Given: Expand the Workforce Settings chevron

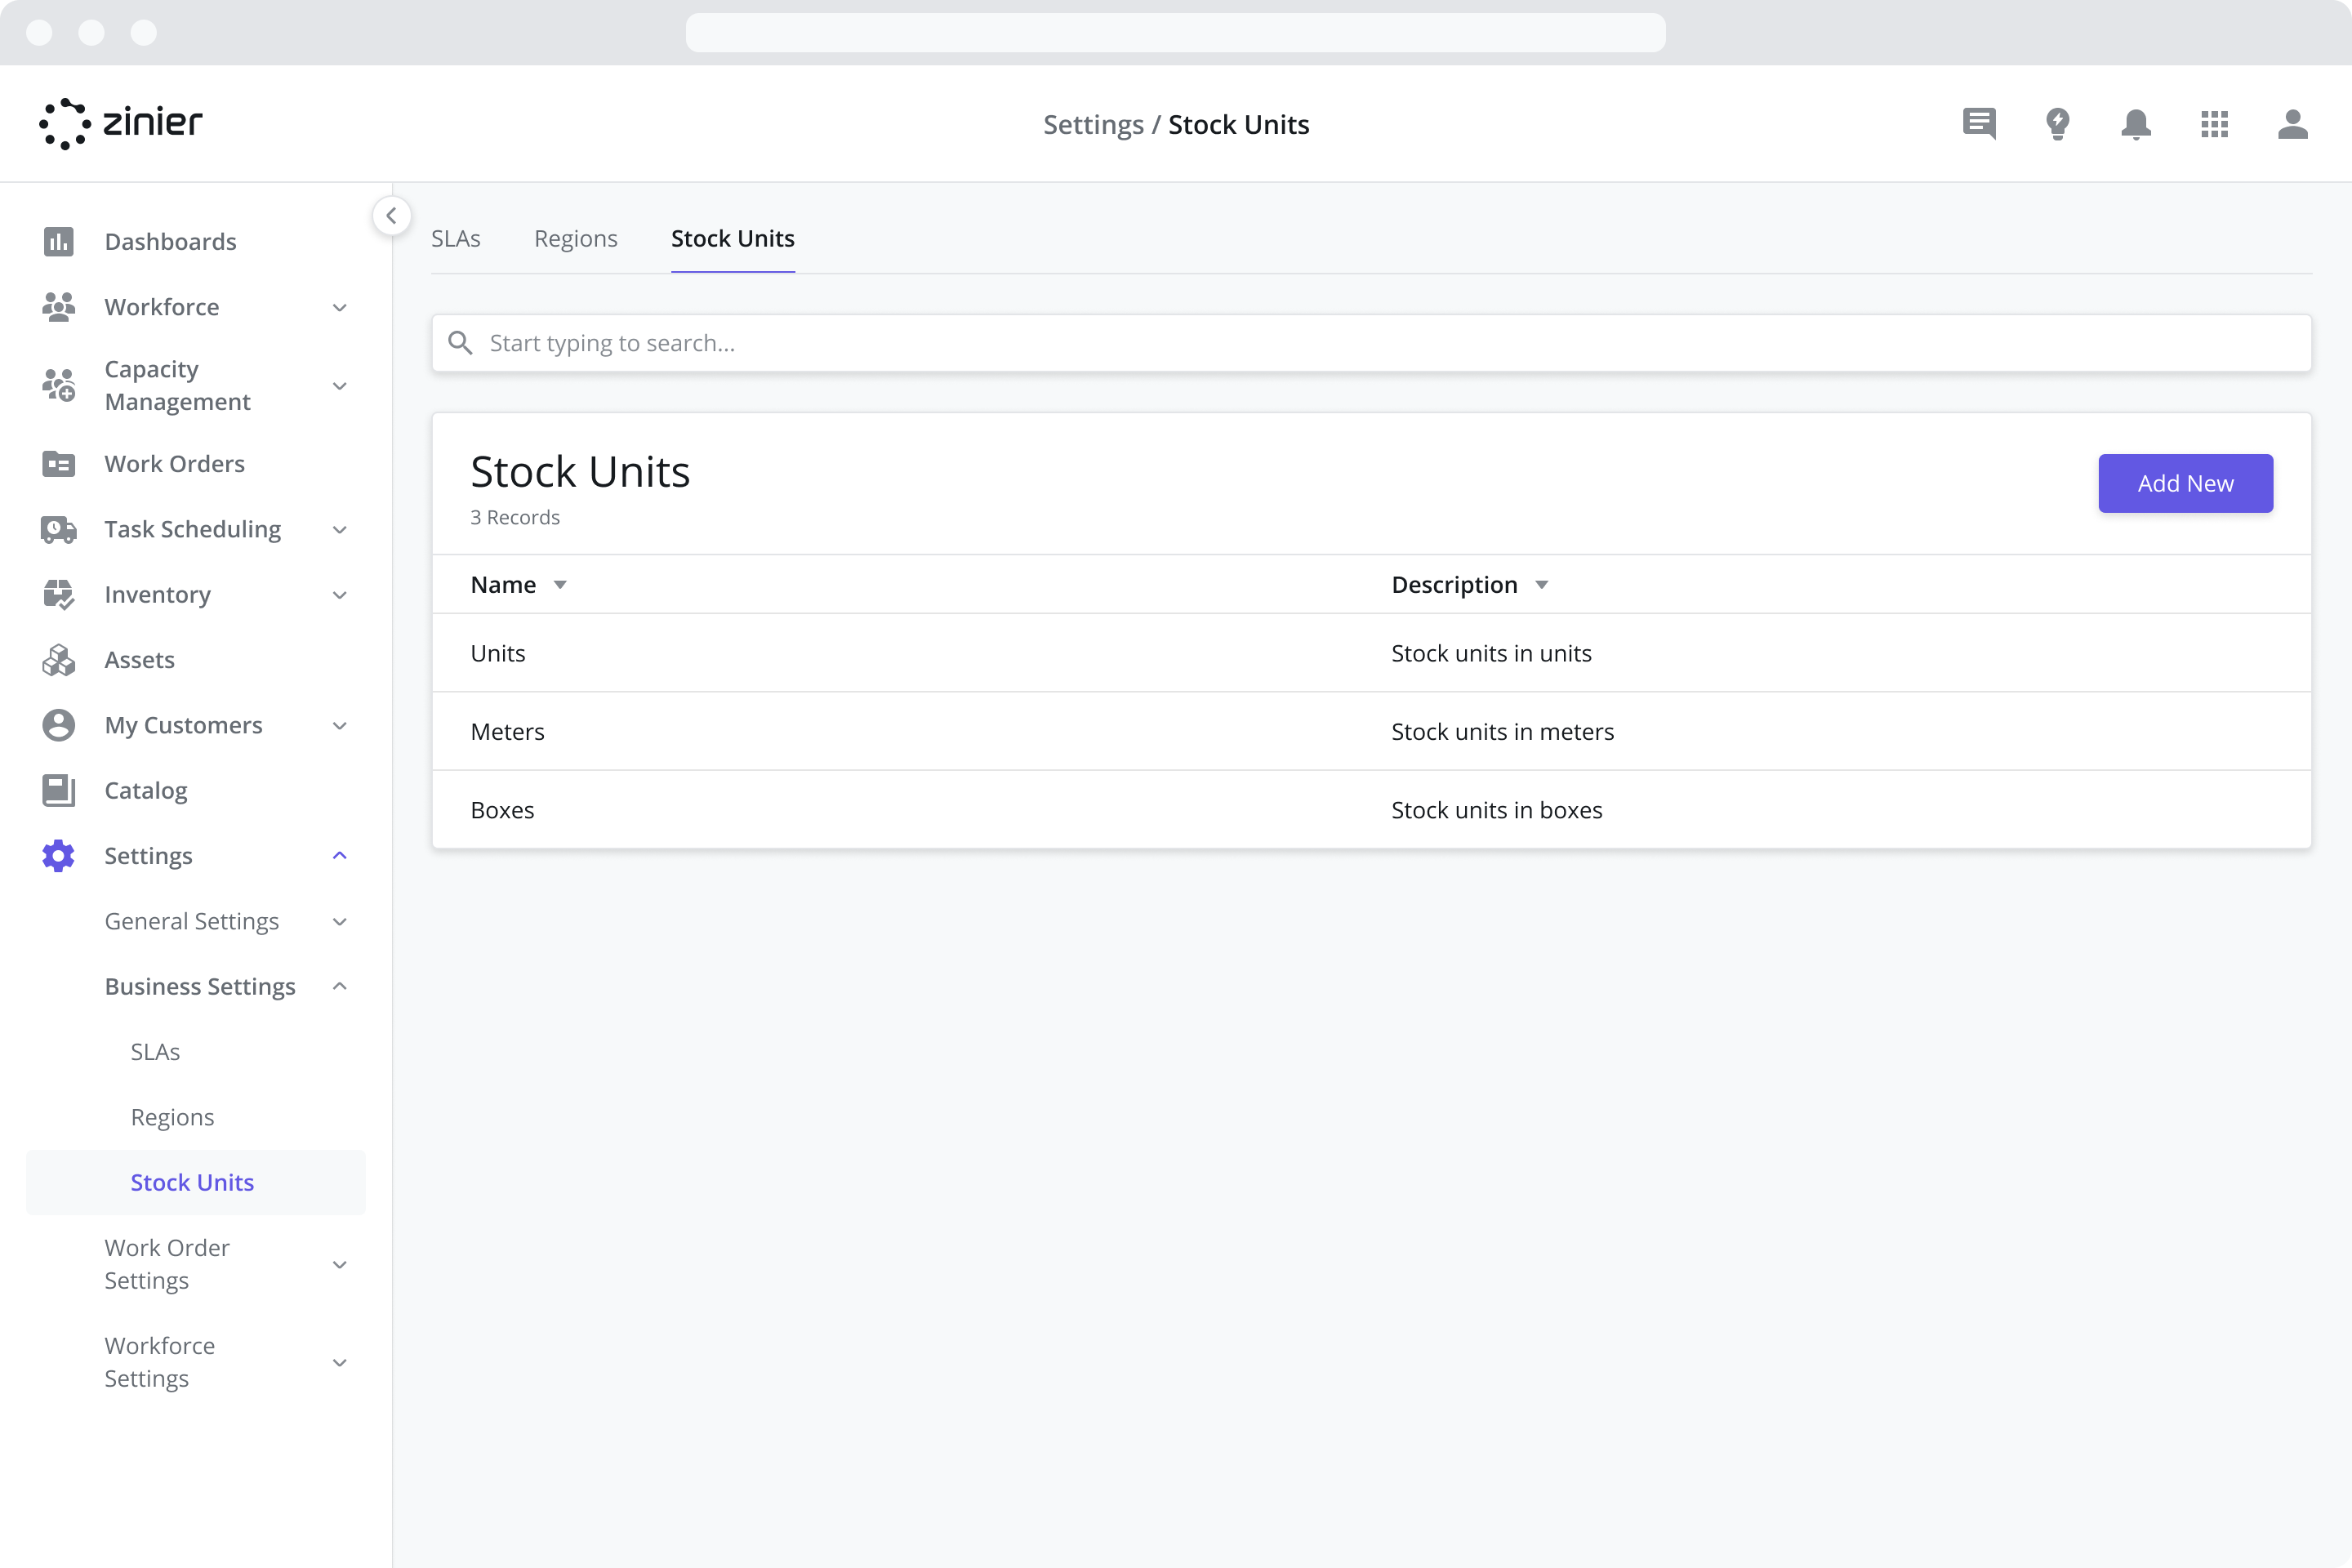Looking at the screenshot, I should point(340,1363).
